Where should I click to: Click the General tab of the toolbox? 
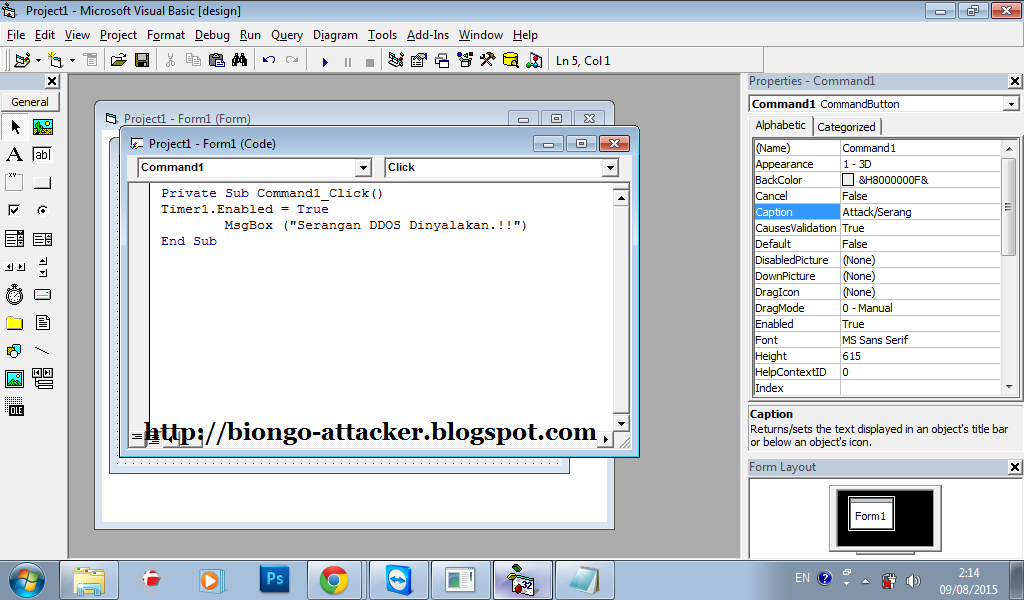pyautogui.click(x=30, y=102)
